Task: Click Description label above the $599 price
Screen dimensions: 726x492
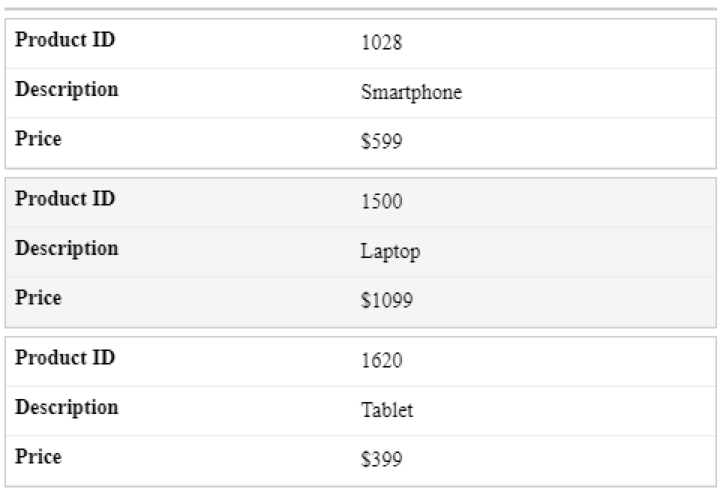Action: [x=67, y=90]
